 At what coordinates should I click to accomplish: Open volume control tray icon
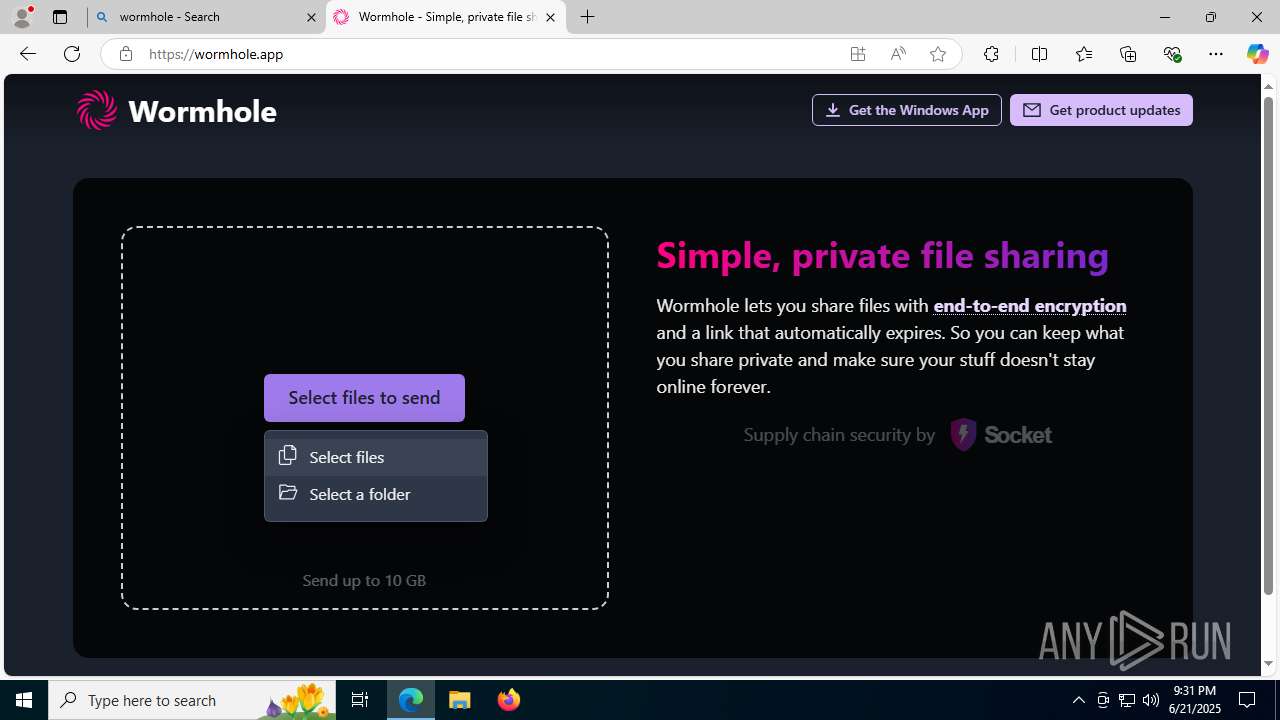coord(1151,700)
